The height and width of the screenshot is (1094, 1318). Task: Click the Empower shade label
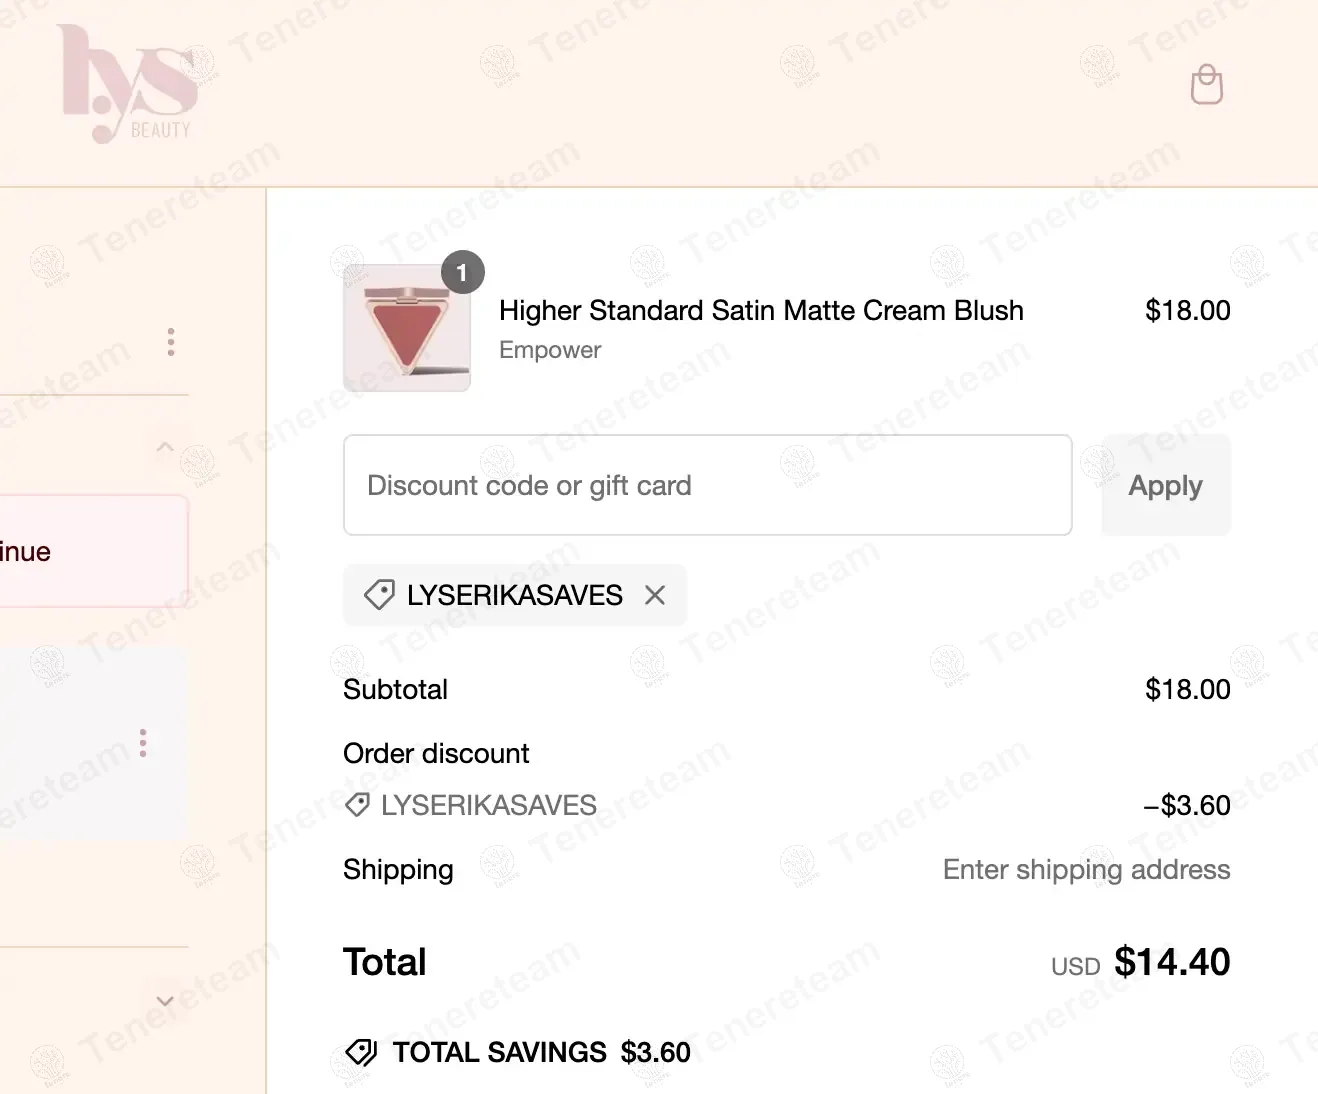550,350
